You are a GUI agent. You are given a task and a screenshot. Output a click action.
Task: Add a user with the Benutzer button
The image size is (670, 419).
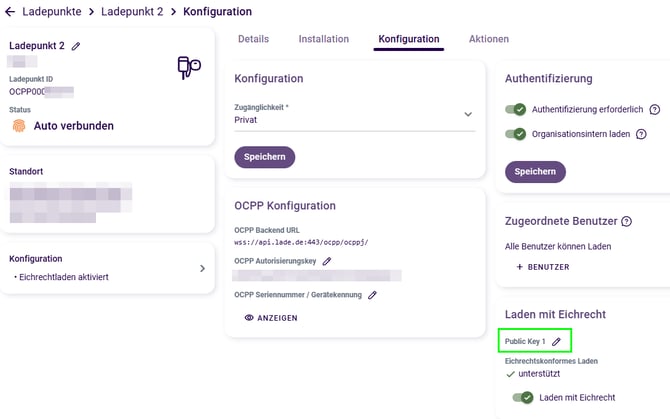pyautogui.click(x=543, y=267)
